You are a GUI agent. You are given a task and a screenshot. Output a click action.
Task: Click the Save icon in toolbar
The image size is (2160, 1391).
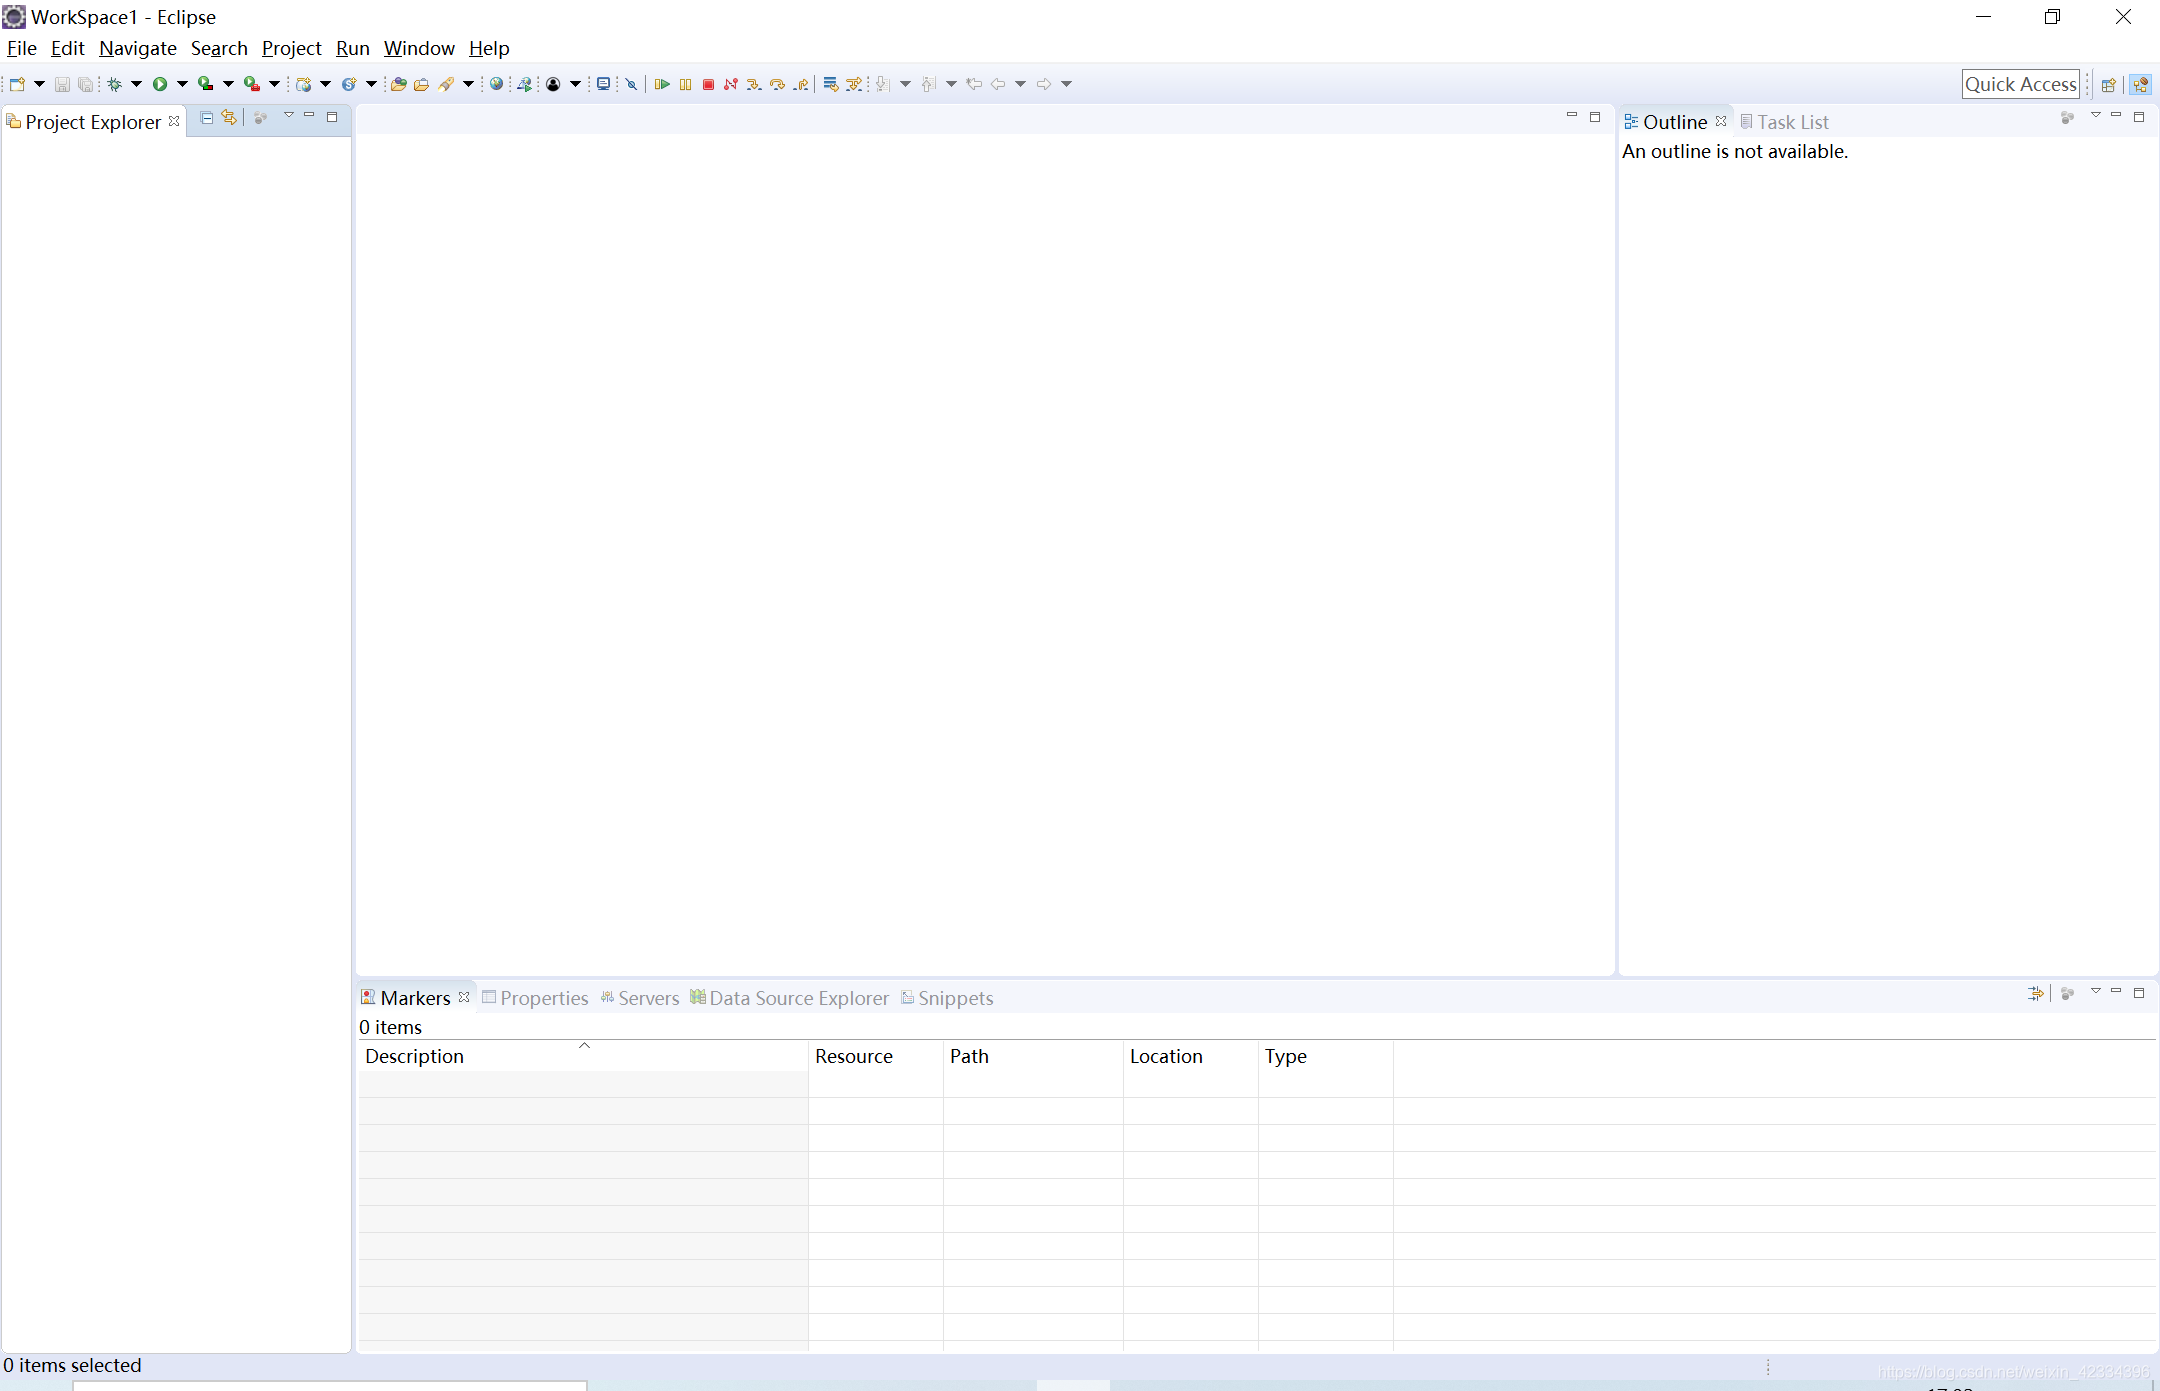pyautogui.click(x=62, y=84)
